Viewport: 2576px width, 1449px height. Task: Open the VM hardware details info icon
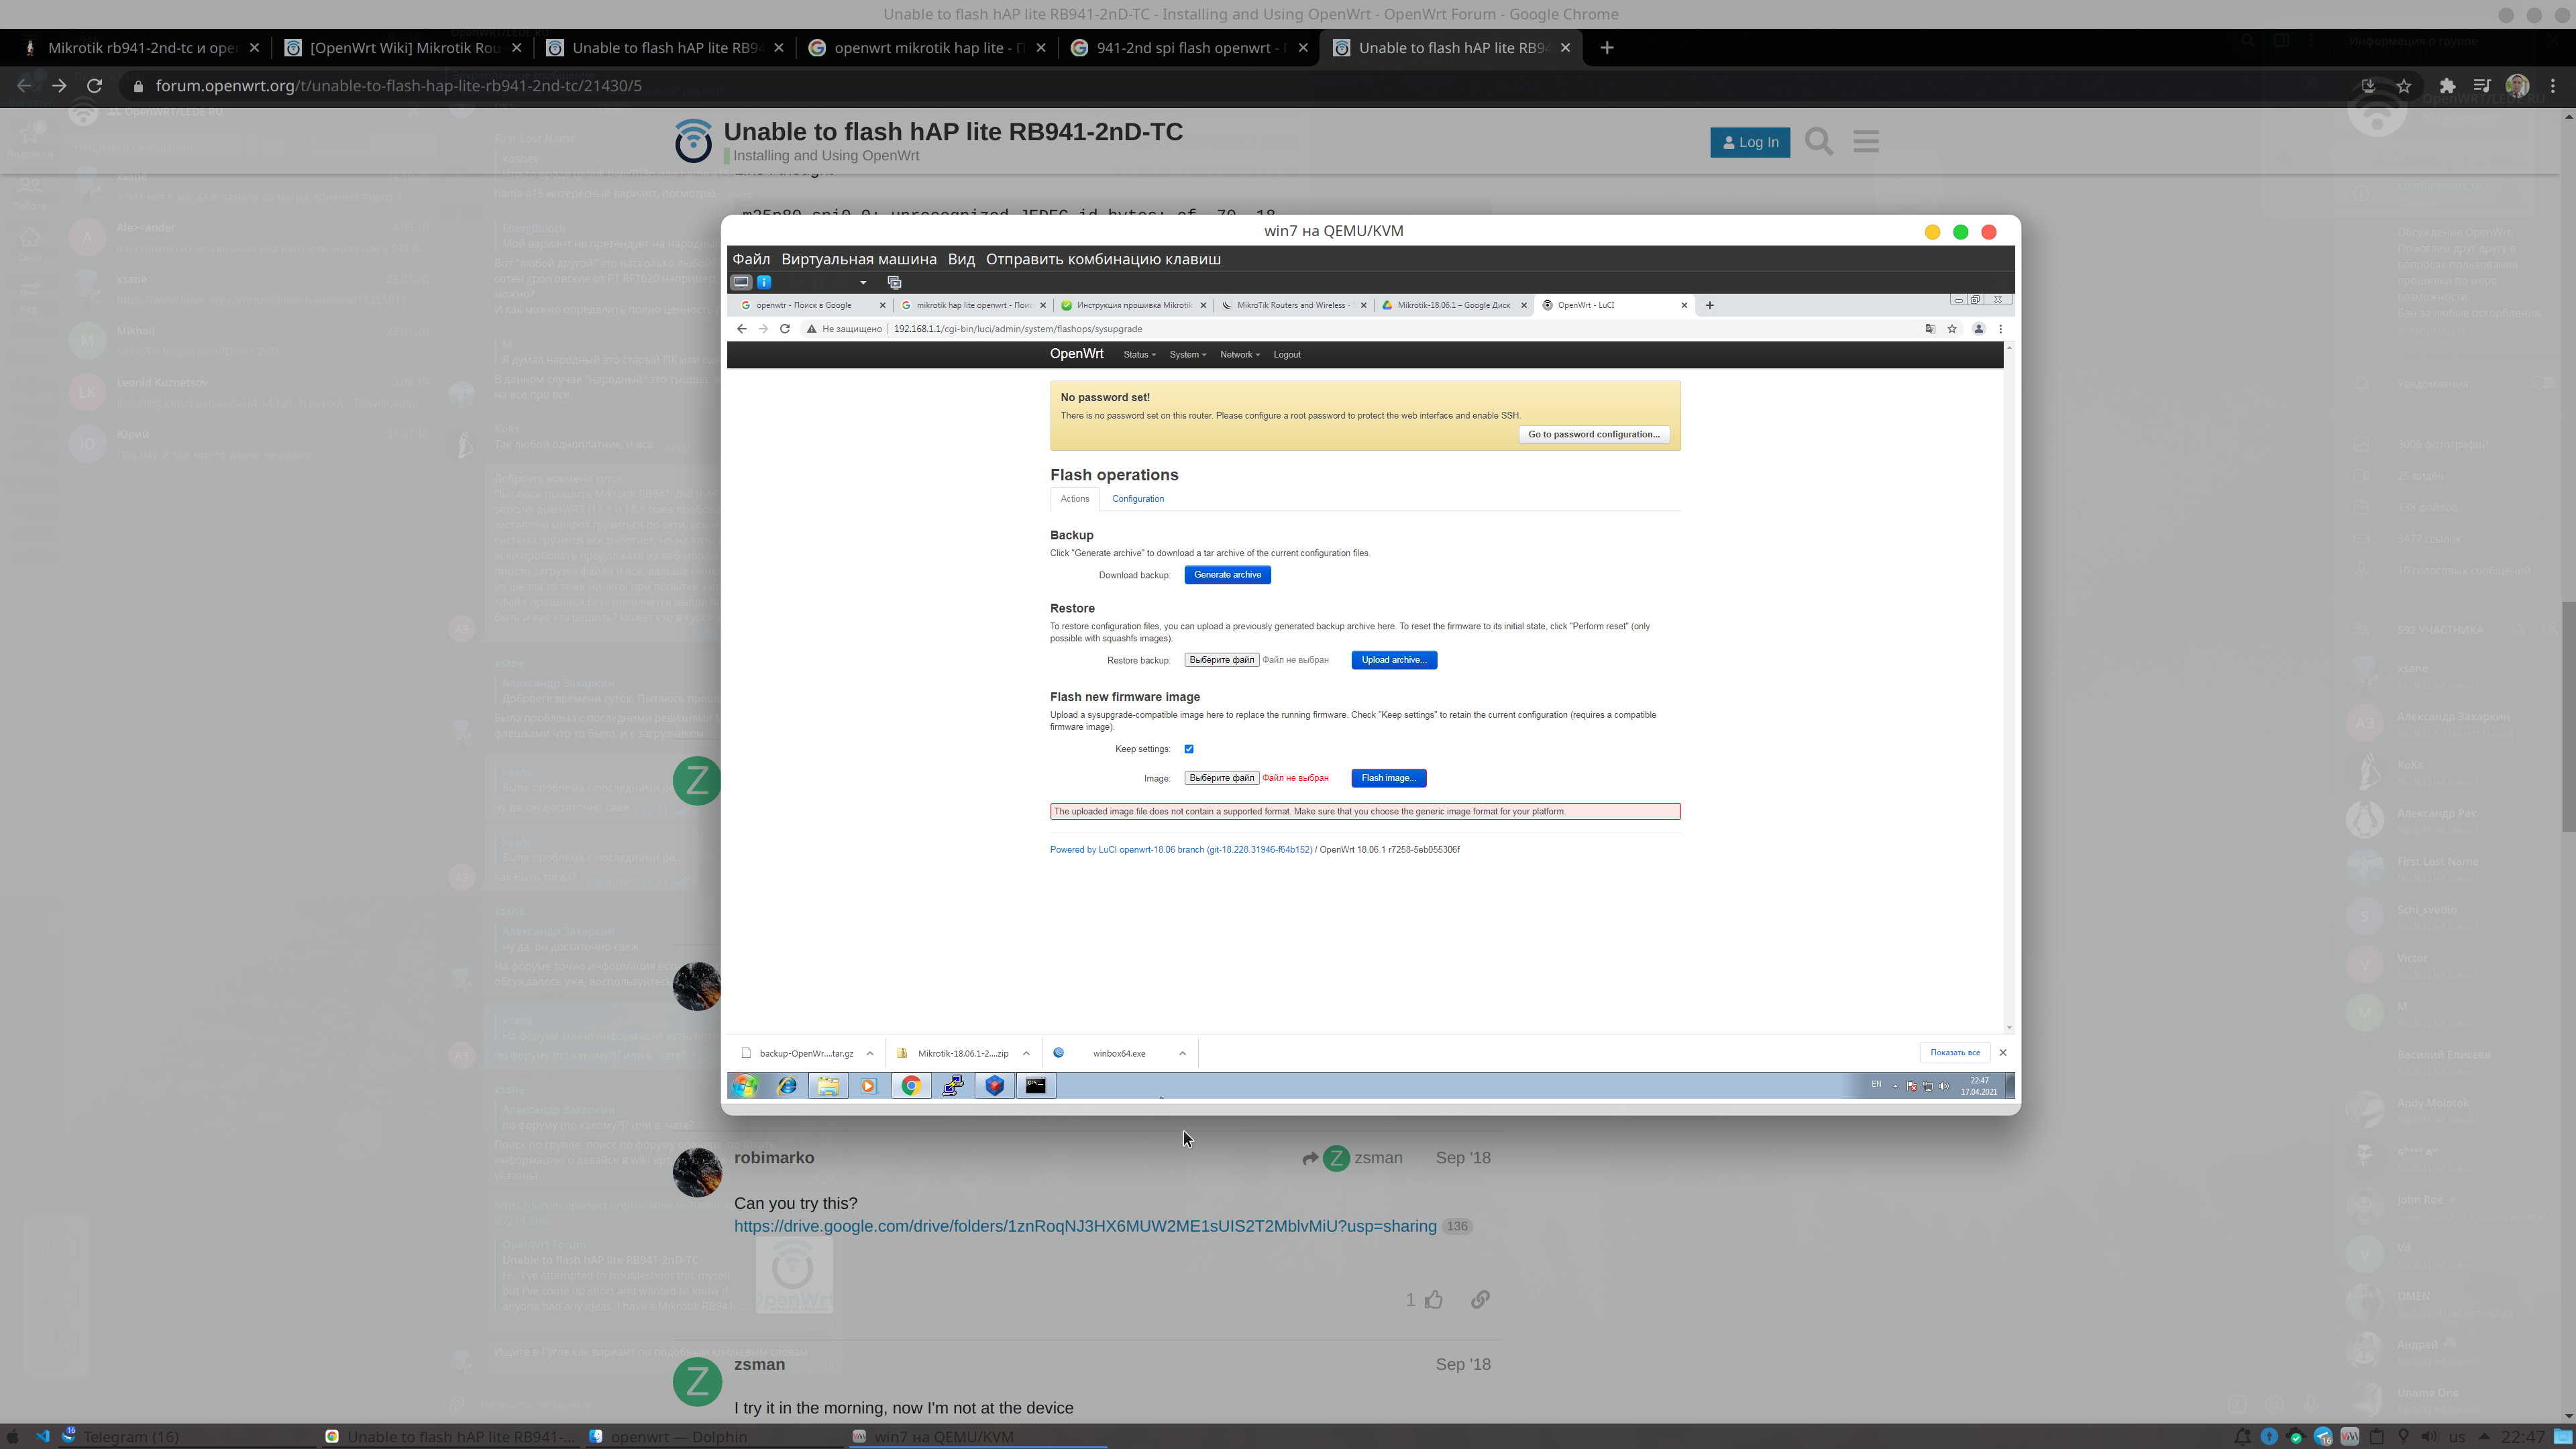click(x=764, y=282)
